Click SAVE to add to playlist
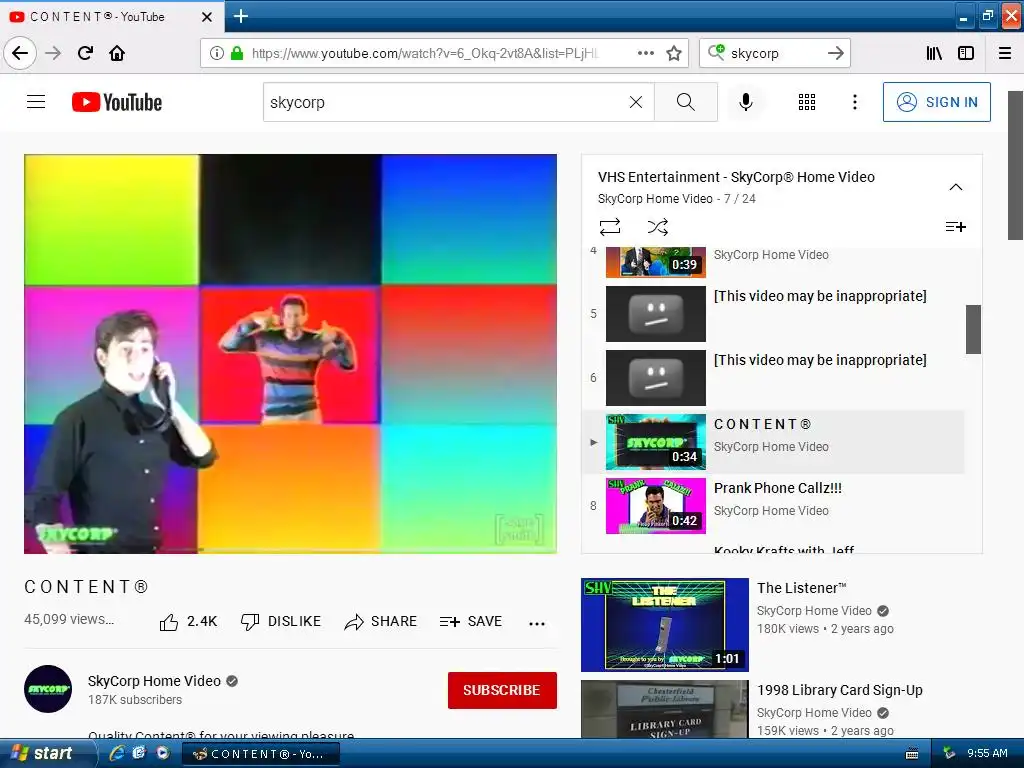The height and width of the screenshot is (768, 1024). click(x=471, y=622)
